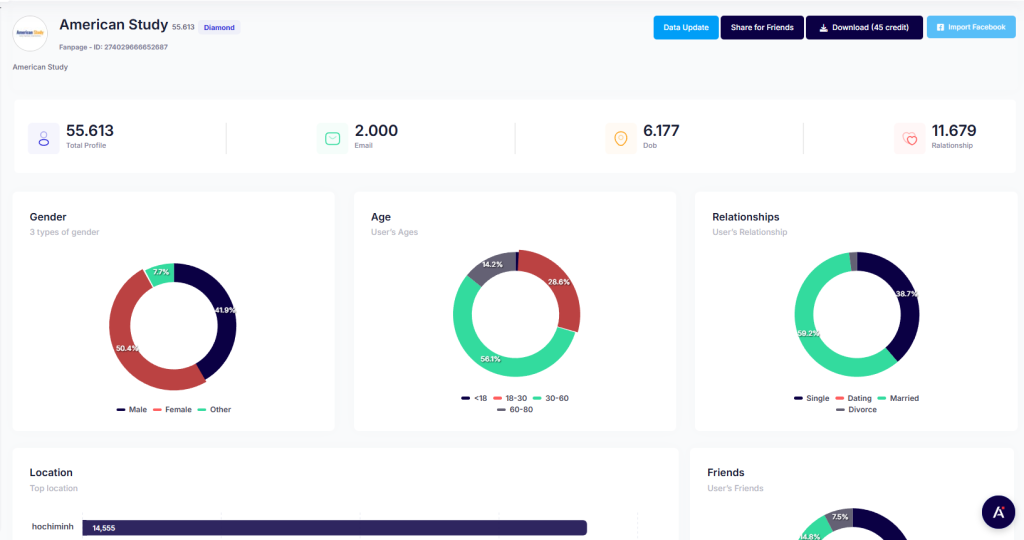Click the 59.2% Married relationship segment
This screenshot has height=540, width=1024.
807,333
